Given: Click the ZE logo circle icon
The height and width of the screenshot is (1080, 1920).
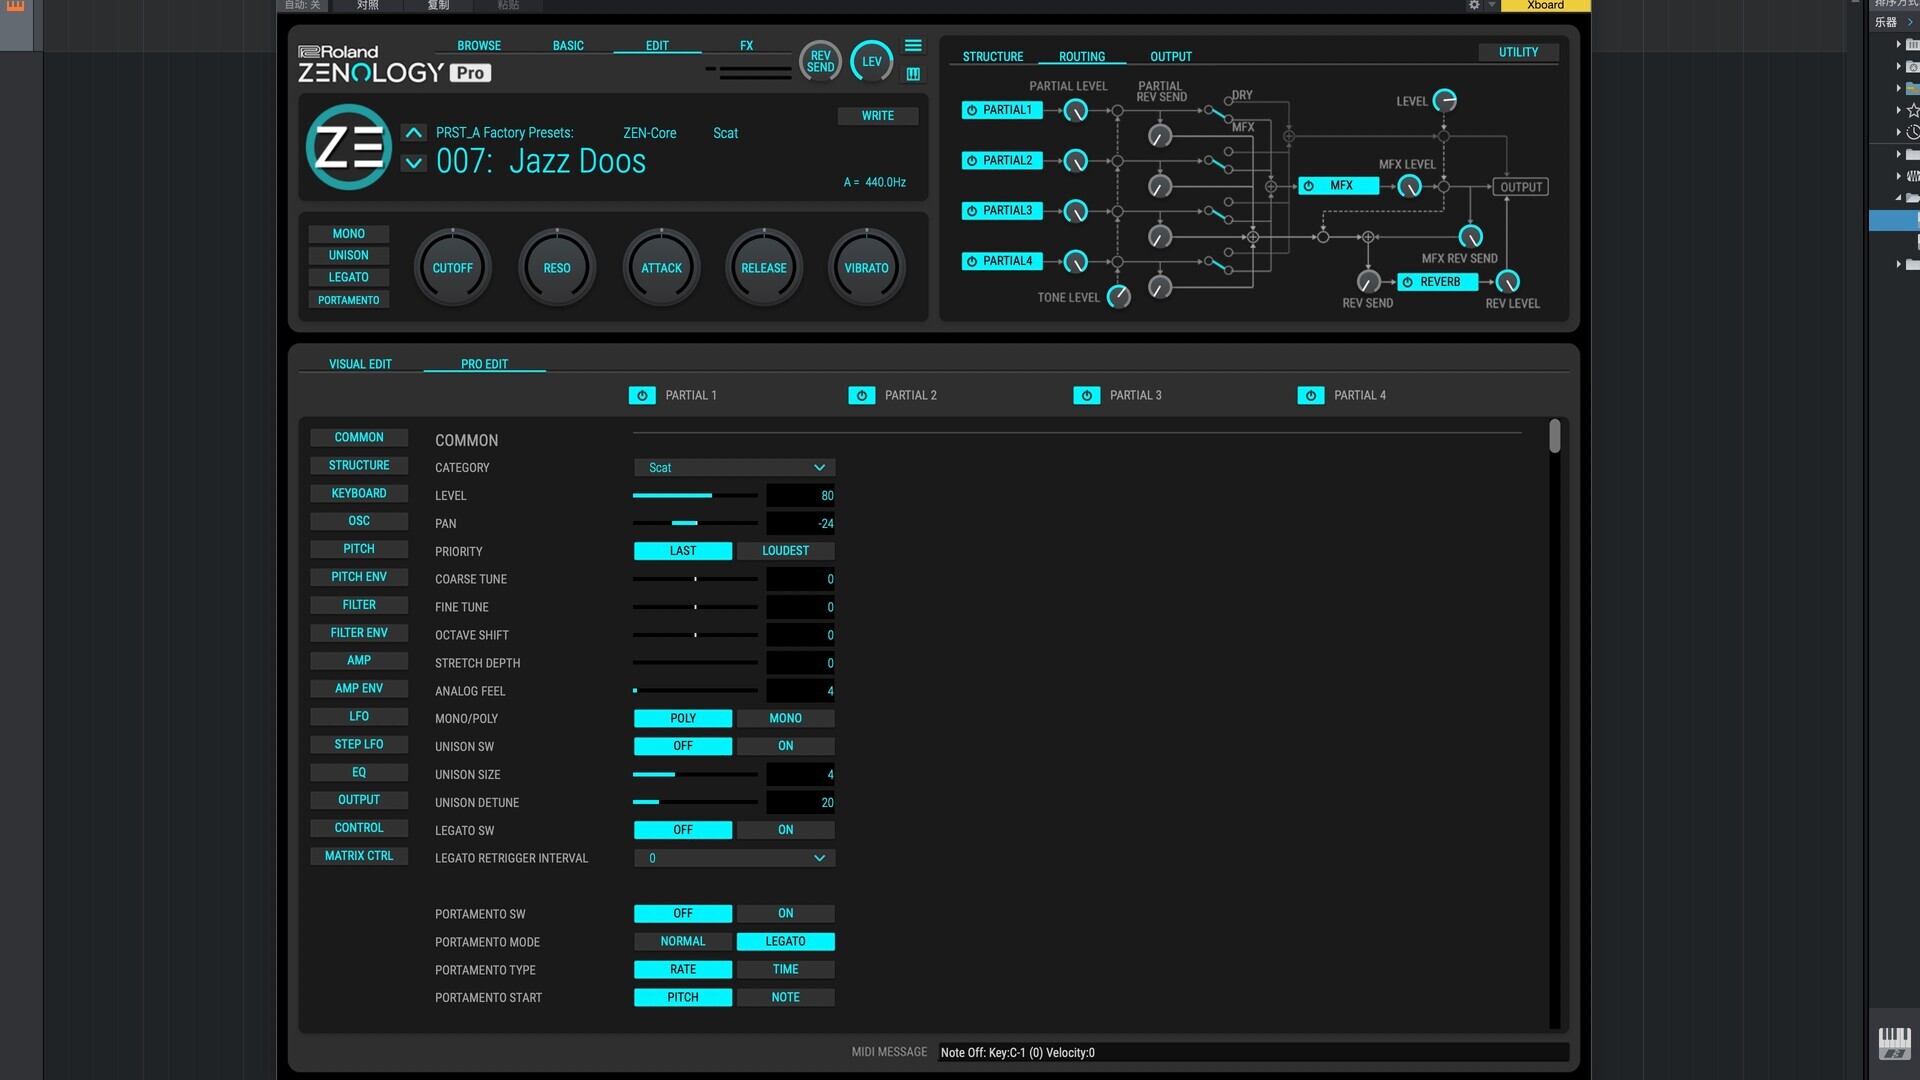Looking at the screenshot, I should click(x=348, y=148).
